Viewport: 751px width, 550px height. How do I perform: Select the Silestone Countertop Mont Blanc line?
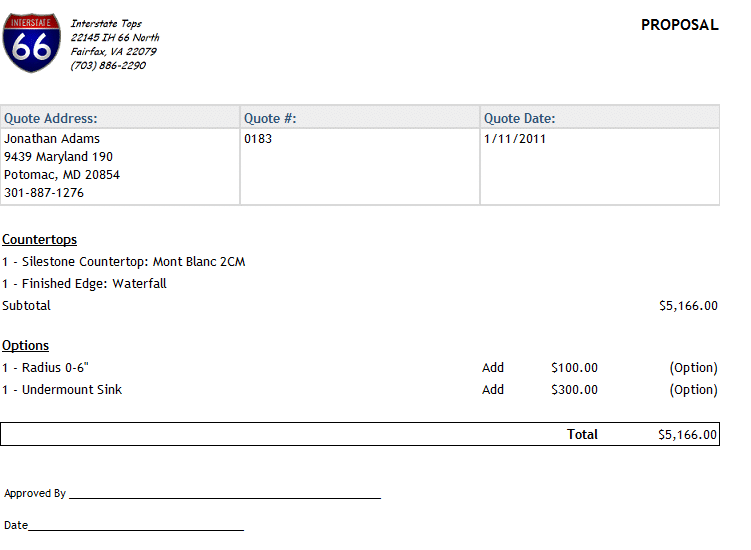tap(124, 262)
